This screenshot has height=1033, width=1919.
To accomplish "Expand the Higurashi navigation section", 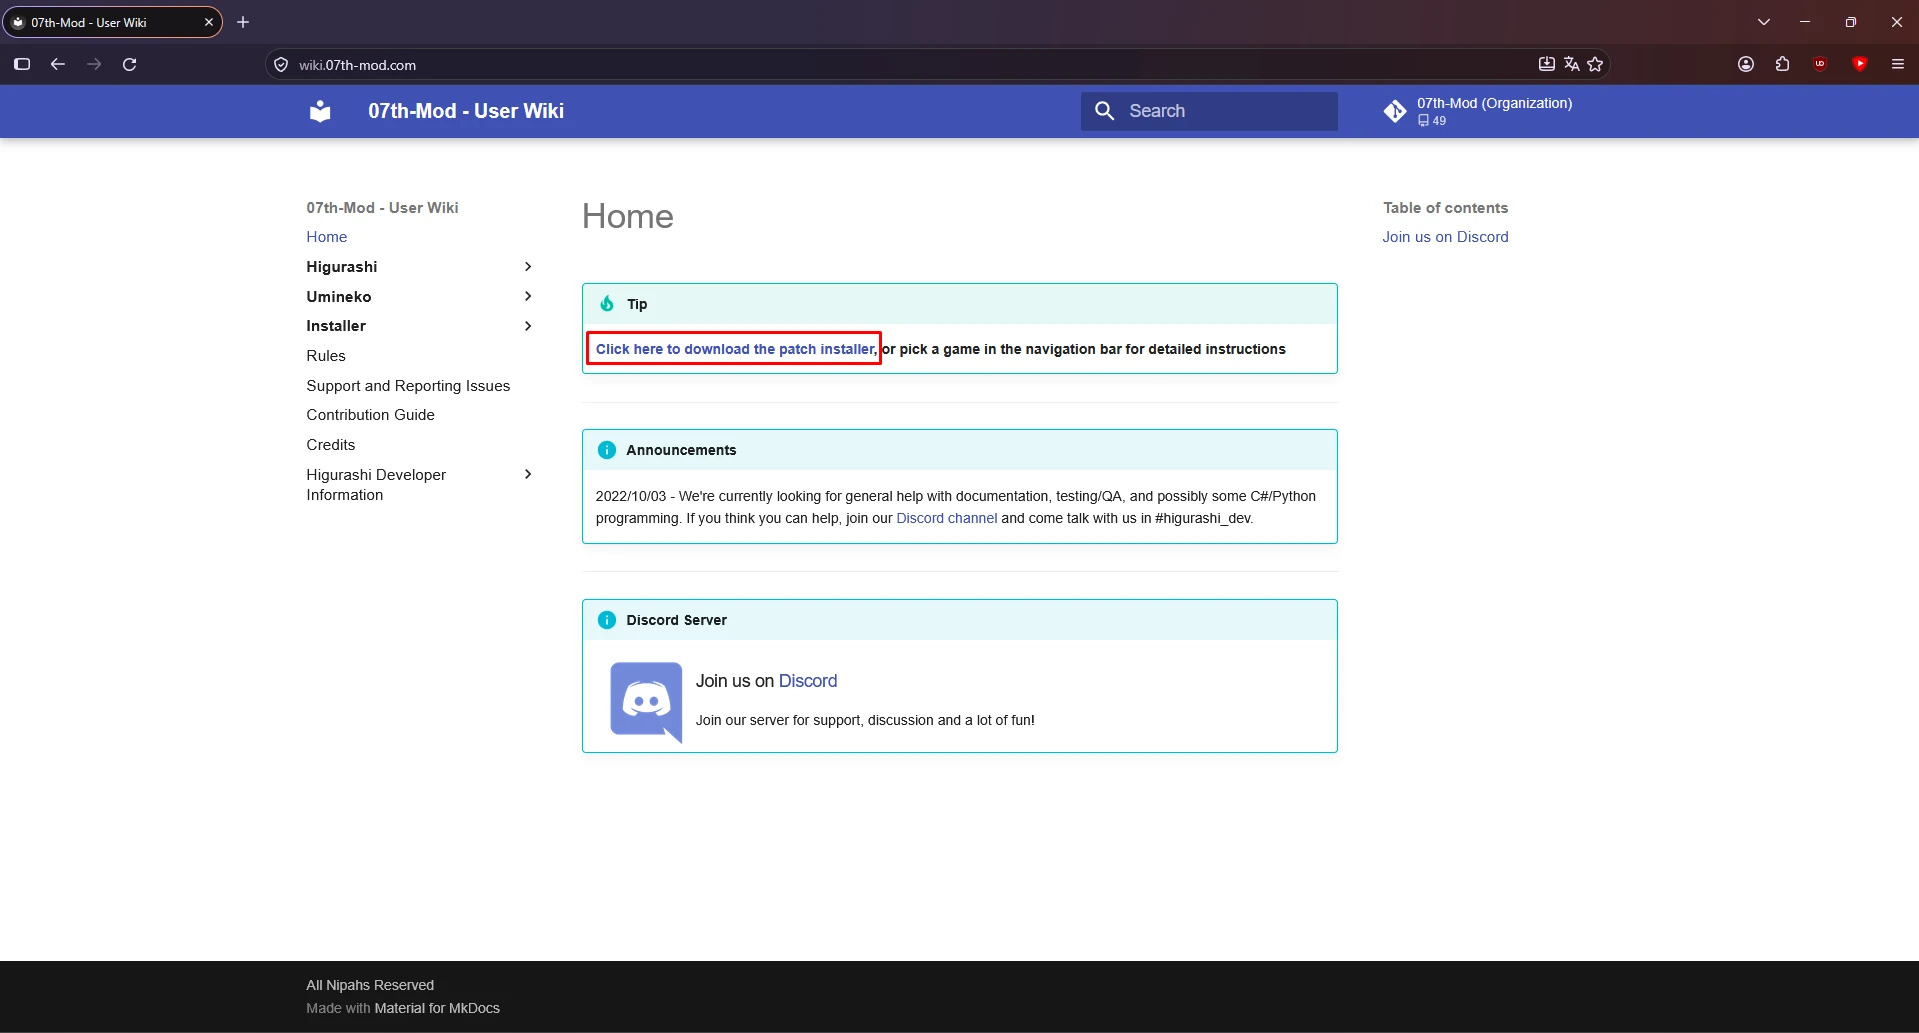I will click(x=528, y=267).
